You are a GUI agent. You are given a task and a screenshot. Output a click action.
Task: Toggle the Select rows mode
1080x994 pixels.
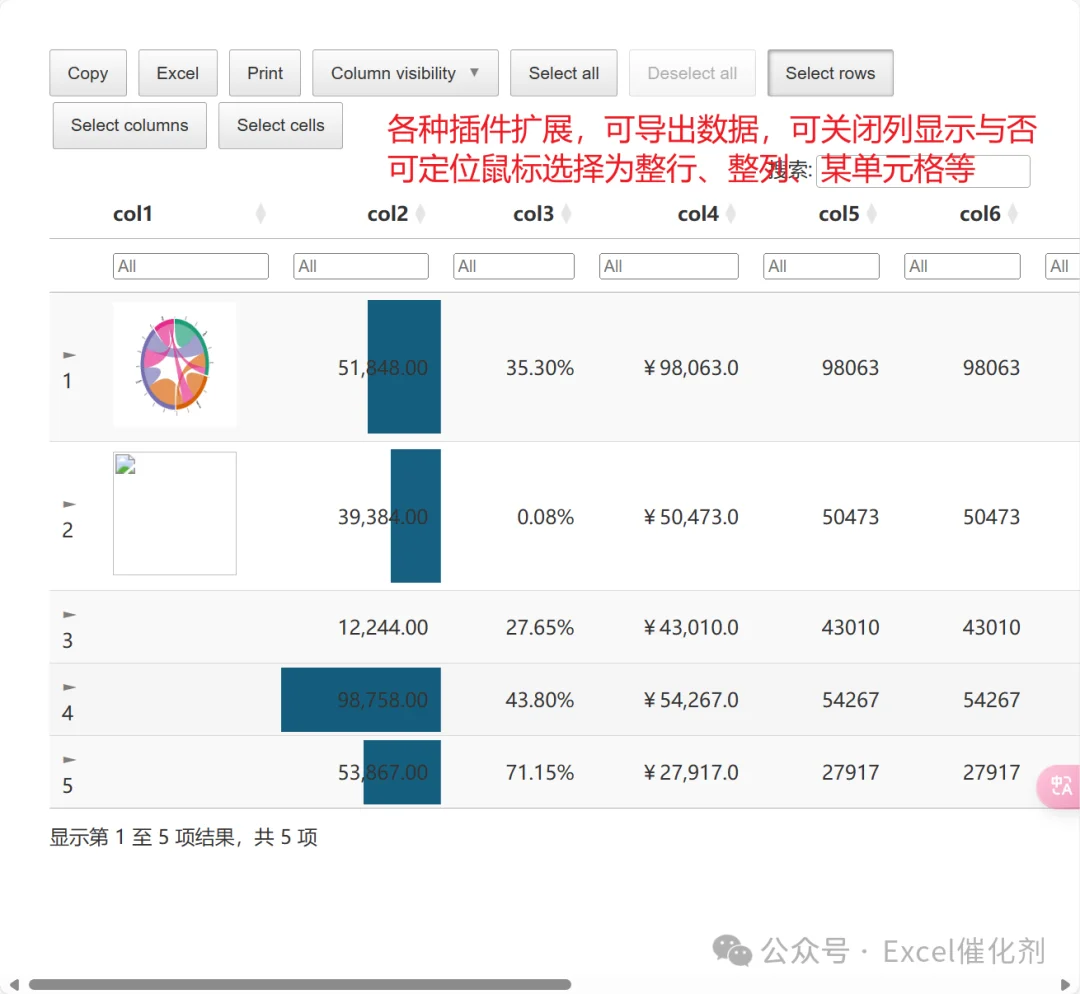830,73
